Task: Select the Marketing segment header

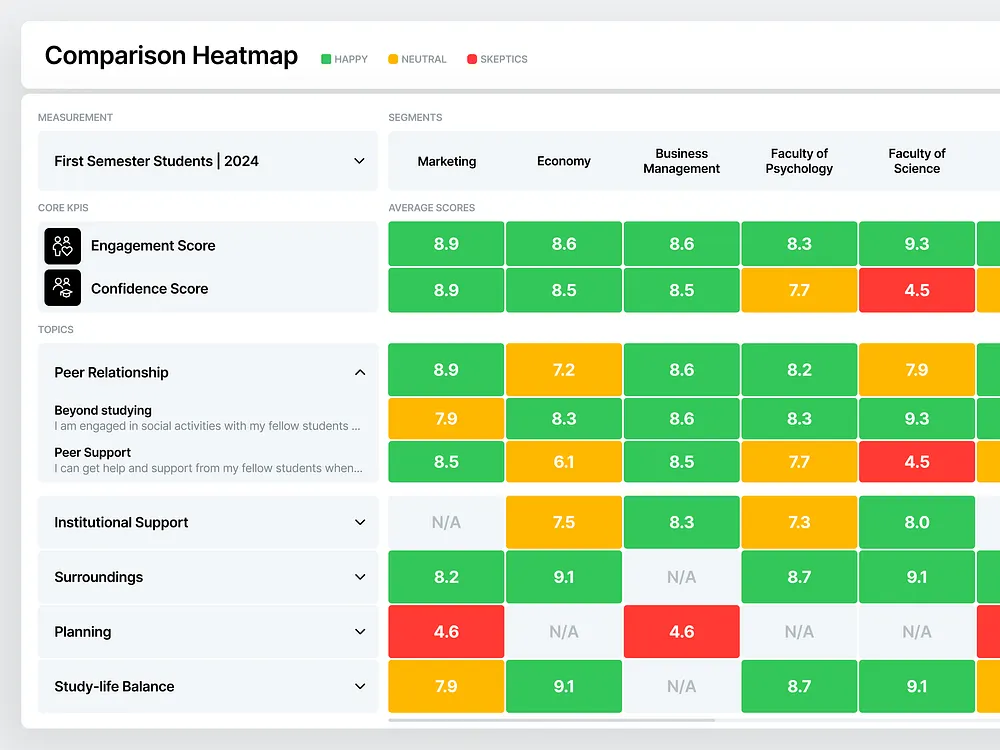Action: pyautogui.click(x=446, y=161)
